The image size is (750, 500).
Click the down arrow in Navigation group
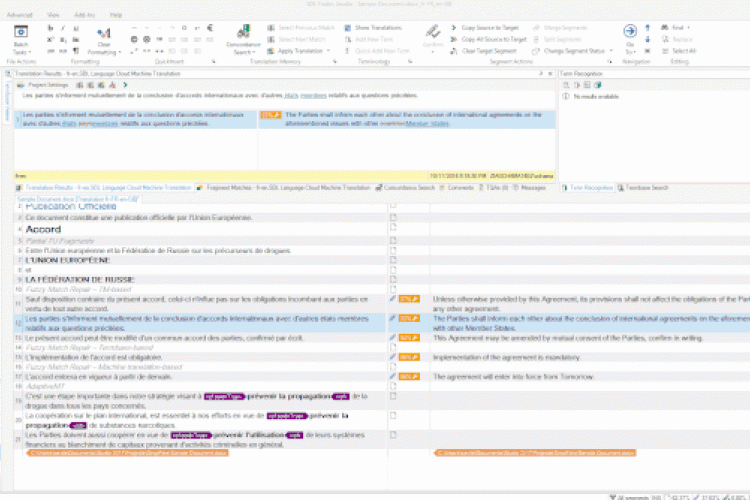tap(648, 40)
